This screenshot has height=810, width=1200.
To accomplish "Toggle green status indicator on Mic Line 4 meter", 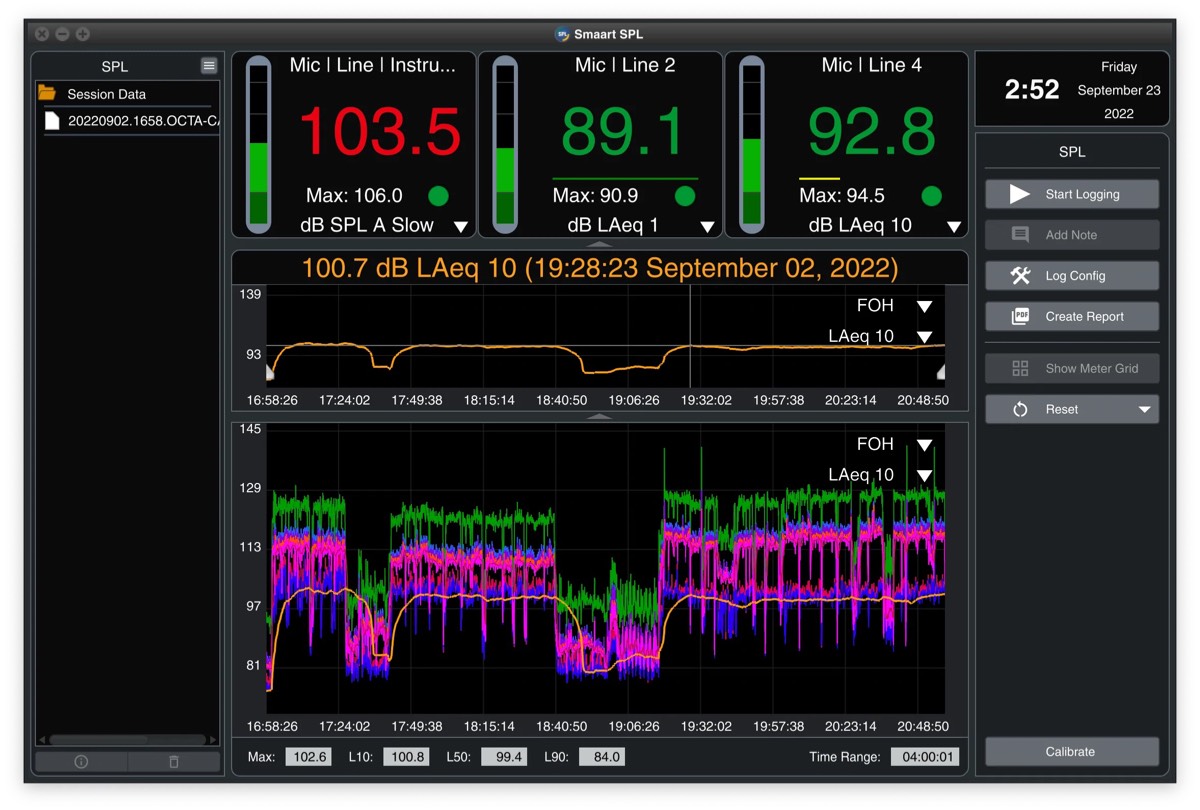I will pos(931,196).
